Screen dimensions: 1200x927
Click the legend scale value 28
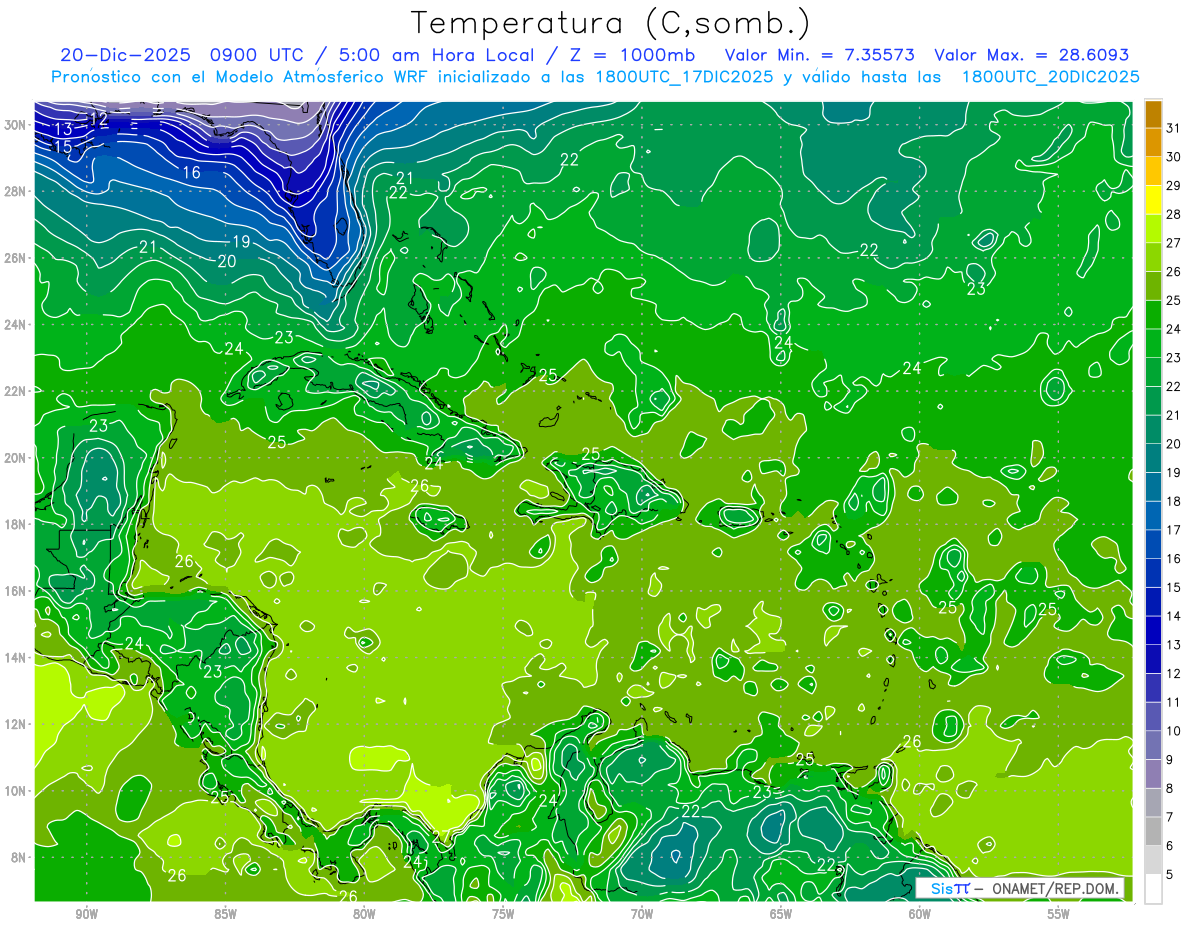(x=1174, y=214)
